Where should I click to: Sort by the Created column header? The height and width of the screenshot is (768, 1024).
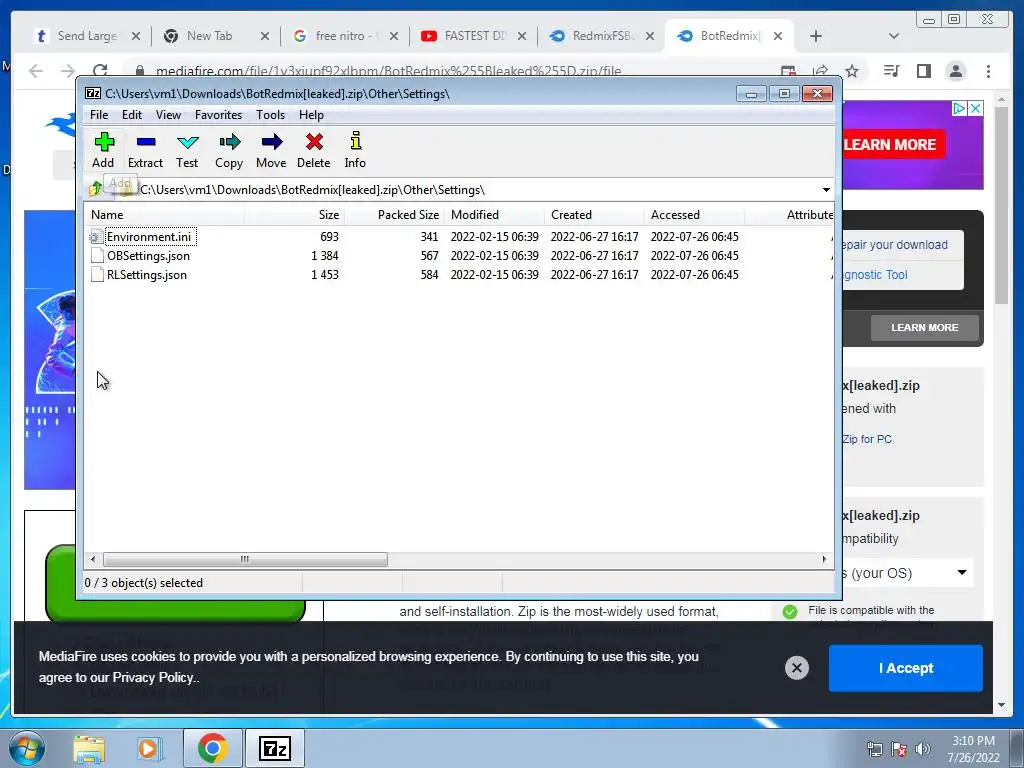click(594, 215)
